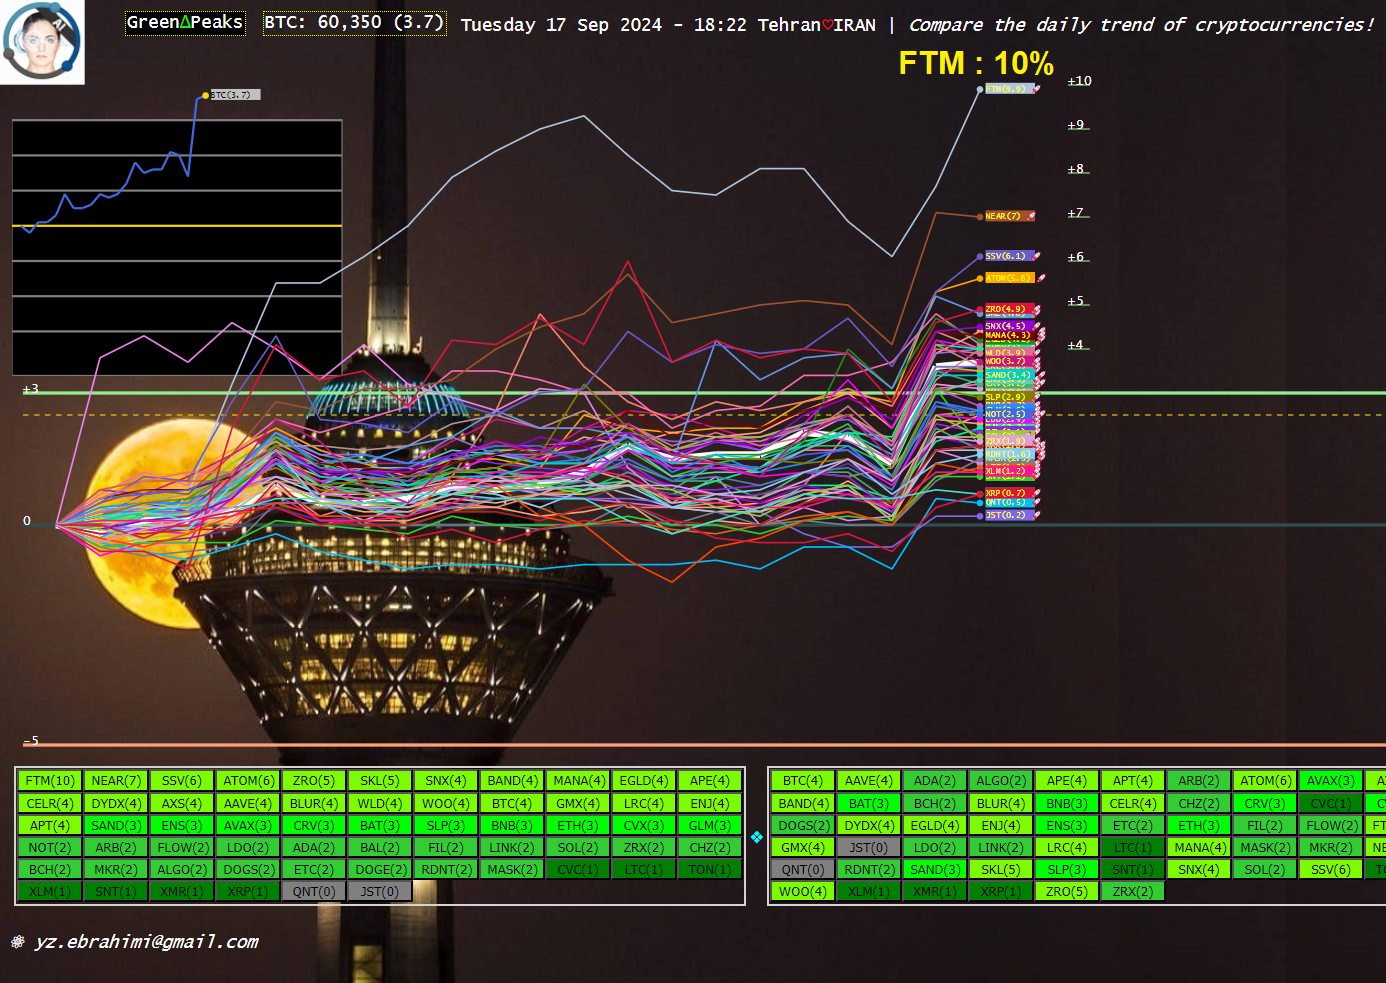Viewport: 1386px width, 983px height.
Task: Select the BAL(2) cell in the left panel
Action: click(x=380, y=847)
